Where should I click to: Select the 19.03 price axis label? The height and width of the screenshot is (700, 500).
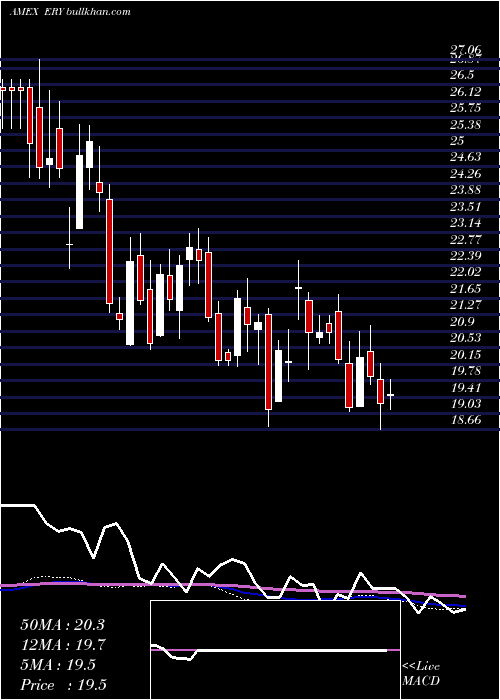click(465, 404)
